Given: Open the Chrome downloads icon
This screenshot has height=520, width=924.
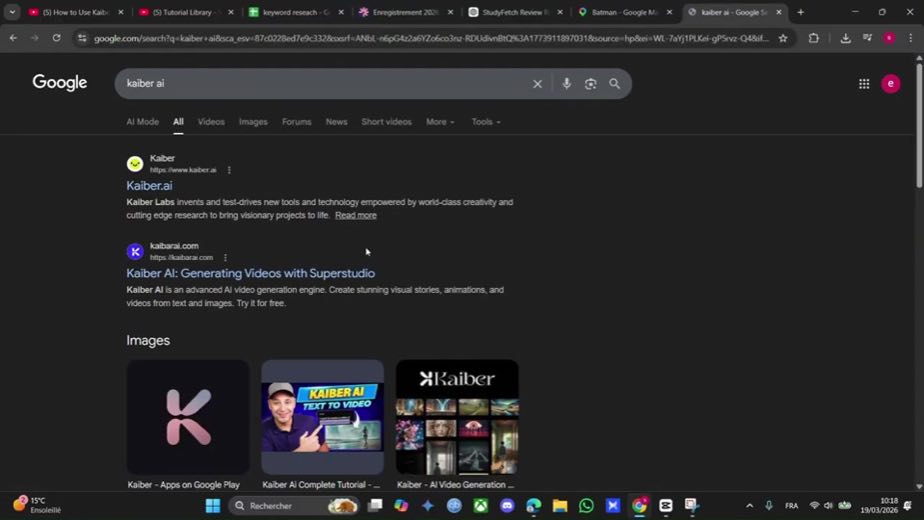Looking at the screenshot, I should [x=845, y=38].
